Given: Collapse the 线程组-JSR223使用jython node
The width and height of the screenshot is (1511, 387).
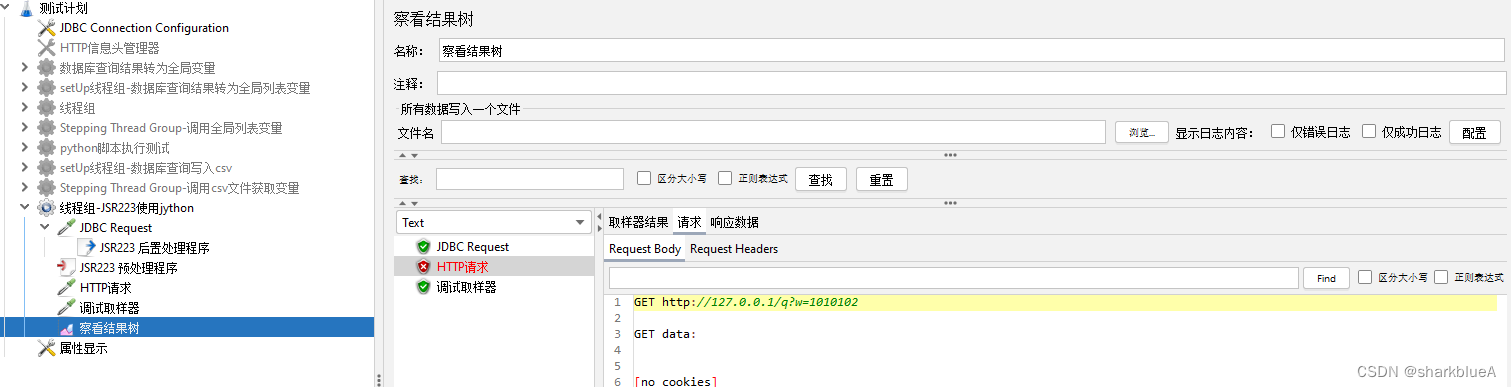Looking at the screenshot, I should [25, 208].
